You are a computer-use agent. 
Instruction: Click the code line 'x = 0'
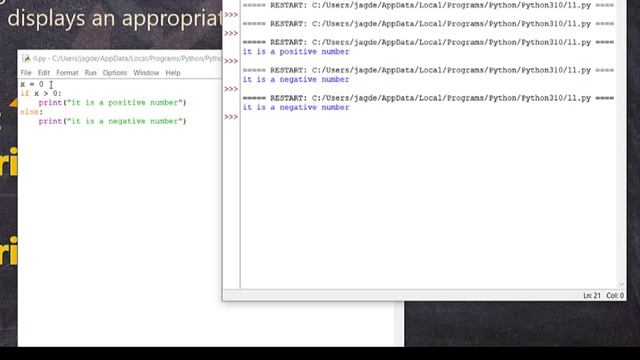(32, 84)
